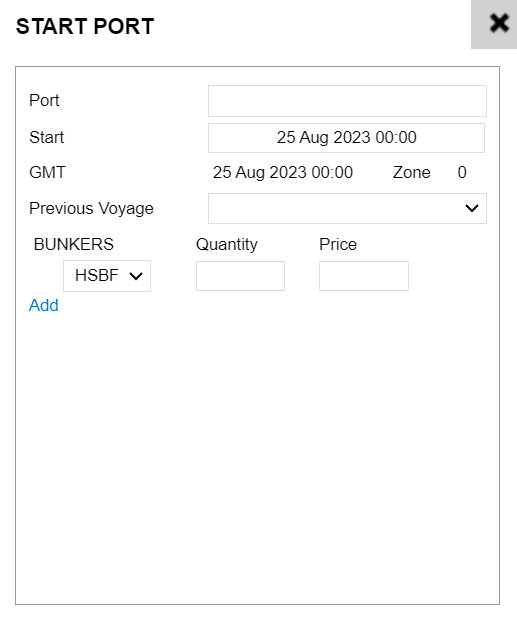This screenshot has height=621, width=517.
Task: Close the Start Port dialog
Action: click(494, 24)
